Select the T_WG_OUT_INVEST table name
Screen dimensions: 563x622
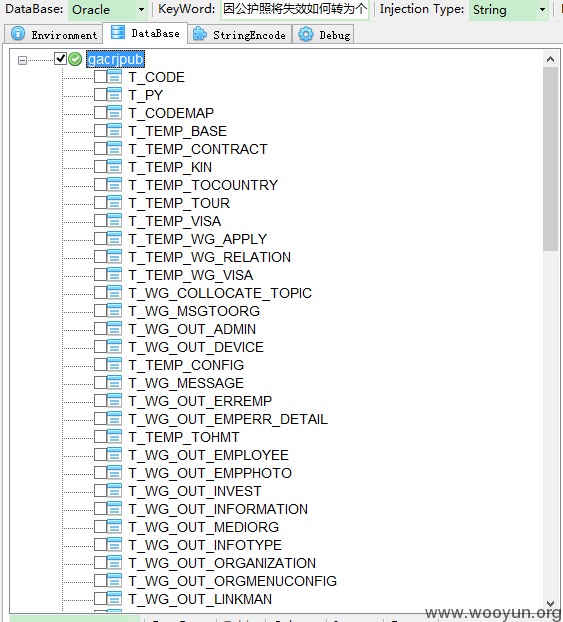point(195,491)
